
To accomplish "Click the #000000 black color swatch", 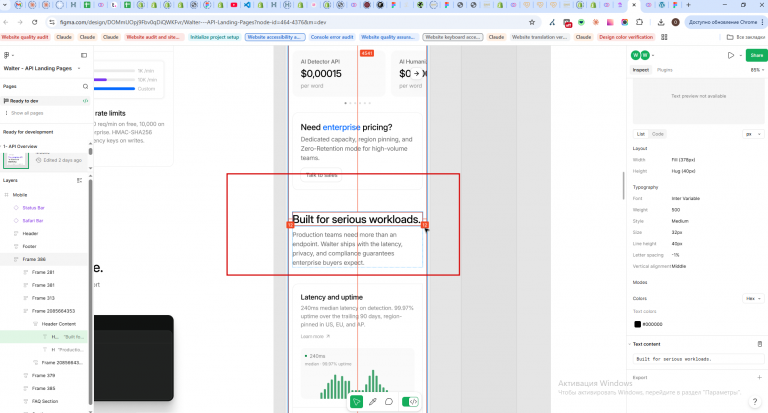I will point(637,324).
